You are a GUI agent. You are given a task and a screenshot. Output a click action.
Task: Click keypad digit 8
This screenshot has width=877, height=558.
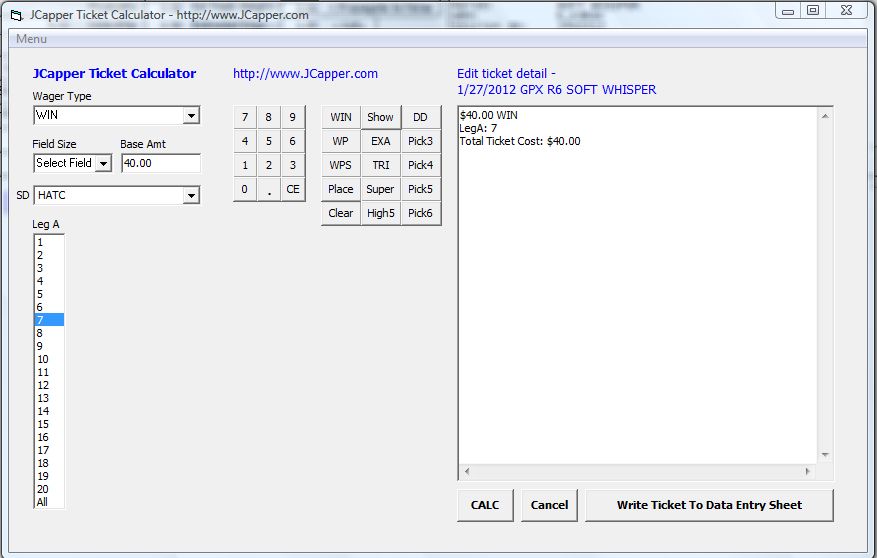coord(268,117)
